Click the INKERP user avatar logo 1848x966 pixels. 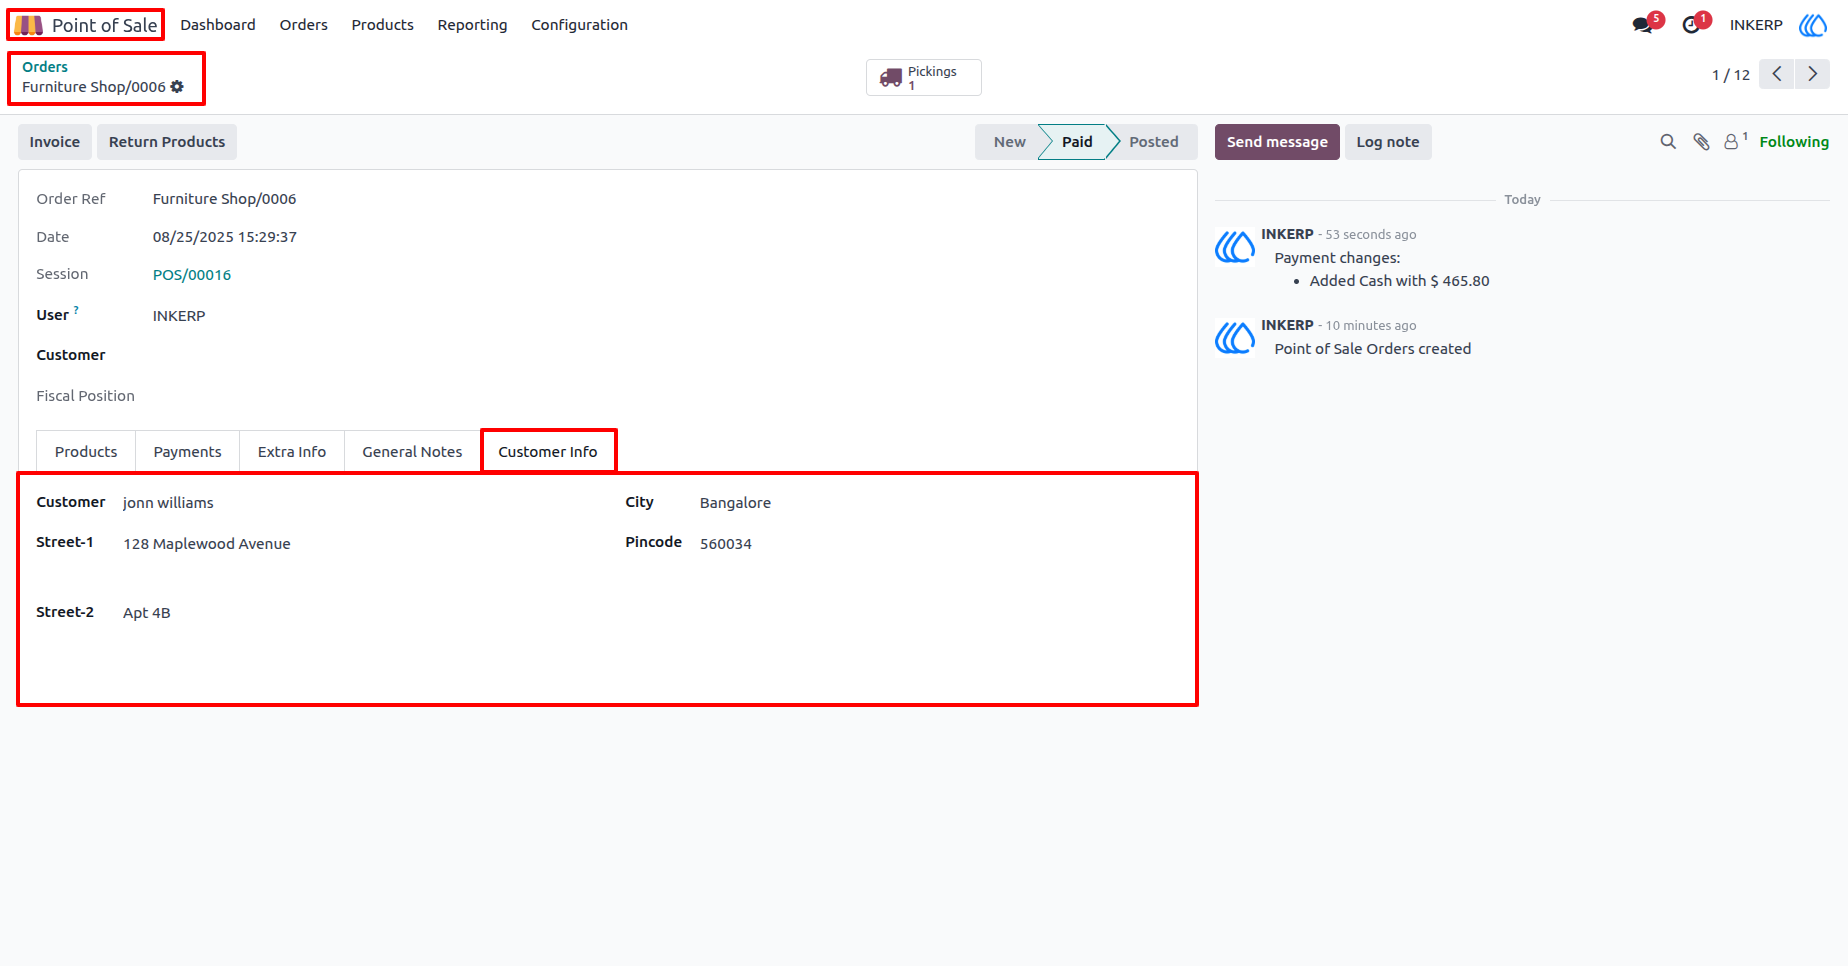[x=1813, y=25]
